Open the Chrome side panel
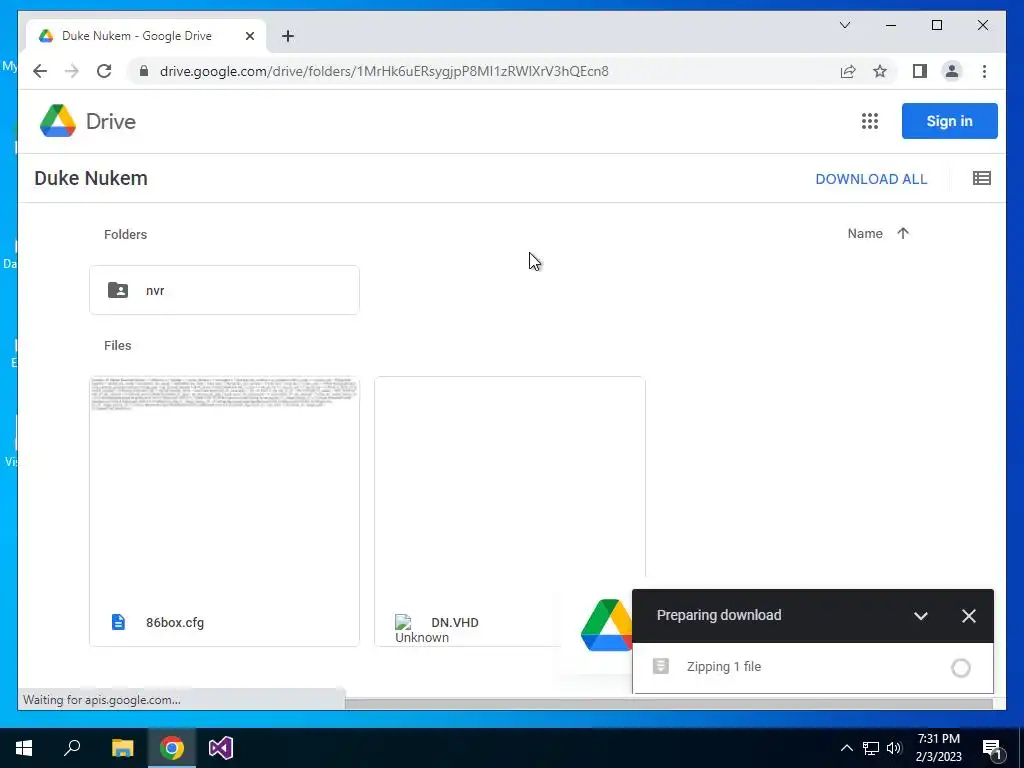Image resolution: width=1024 pixels, height=768 pixels. coord(920,71)
